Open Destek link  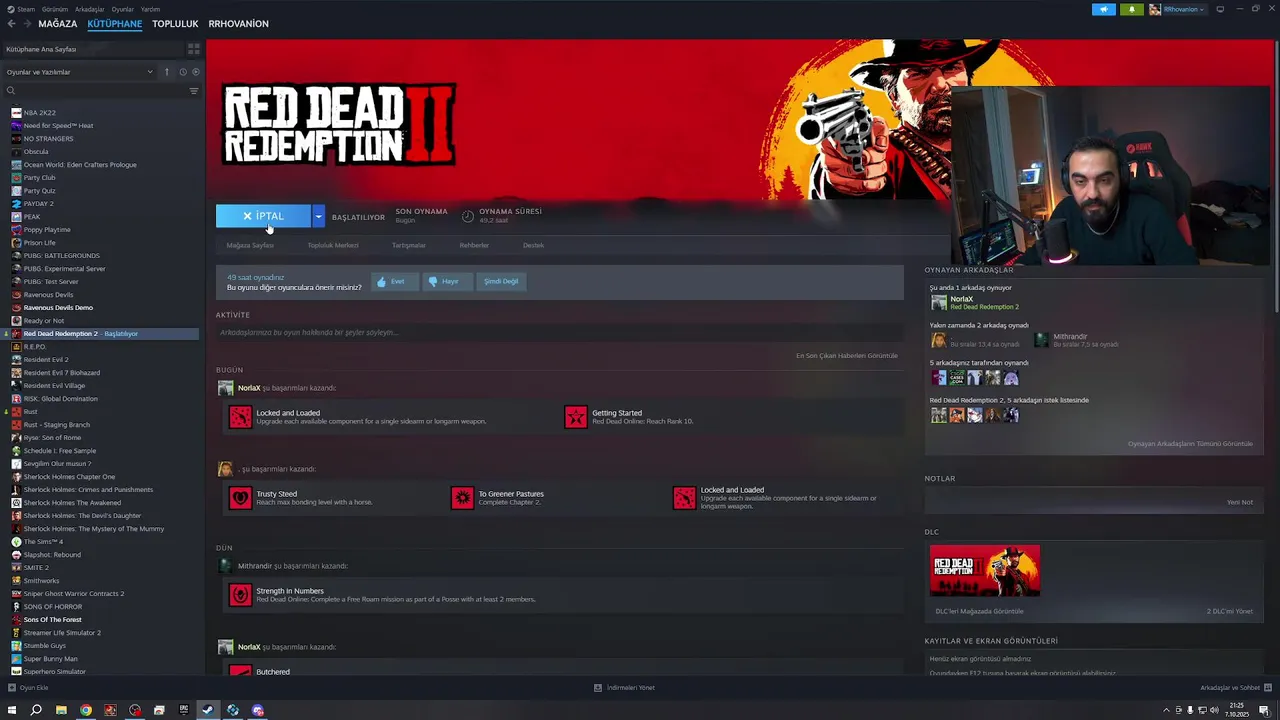coord(534,245)
